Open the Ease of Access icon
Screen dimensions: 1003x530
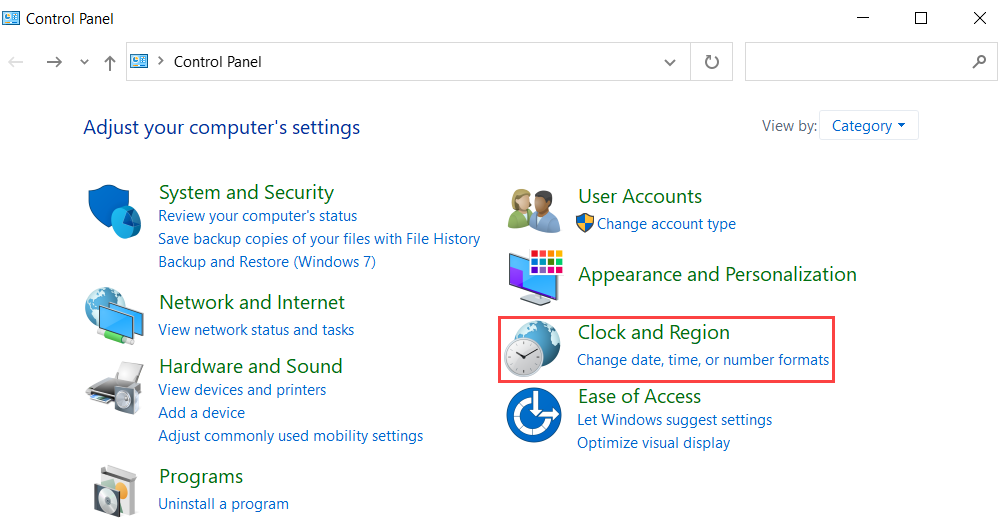pos(534,415)
